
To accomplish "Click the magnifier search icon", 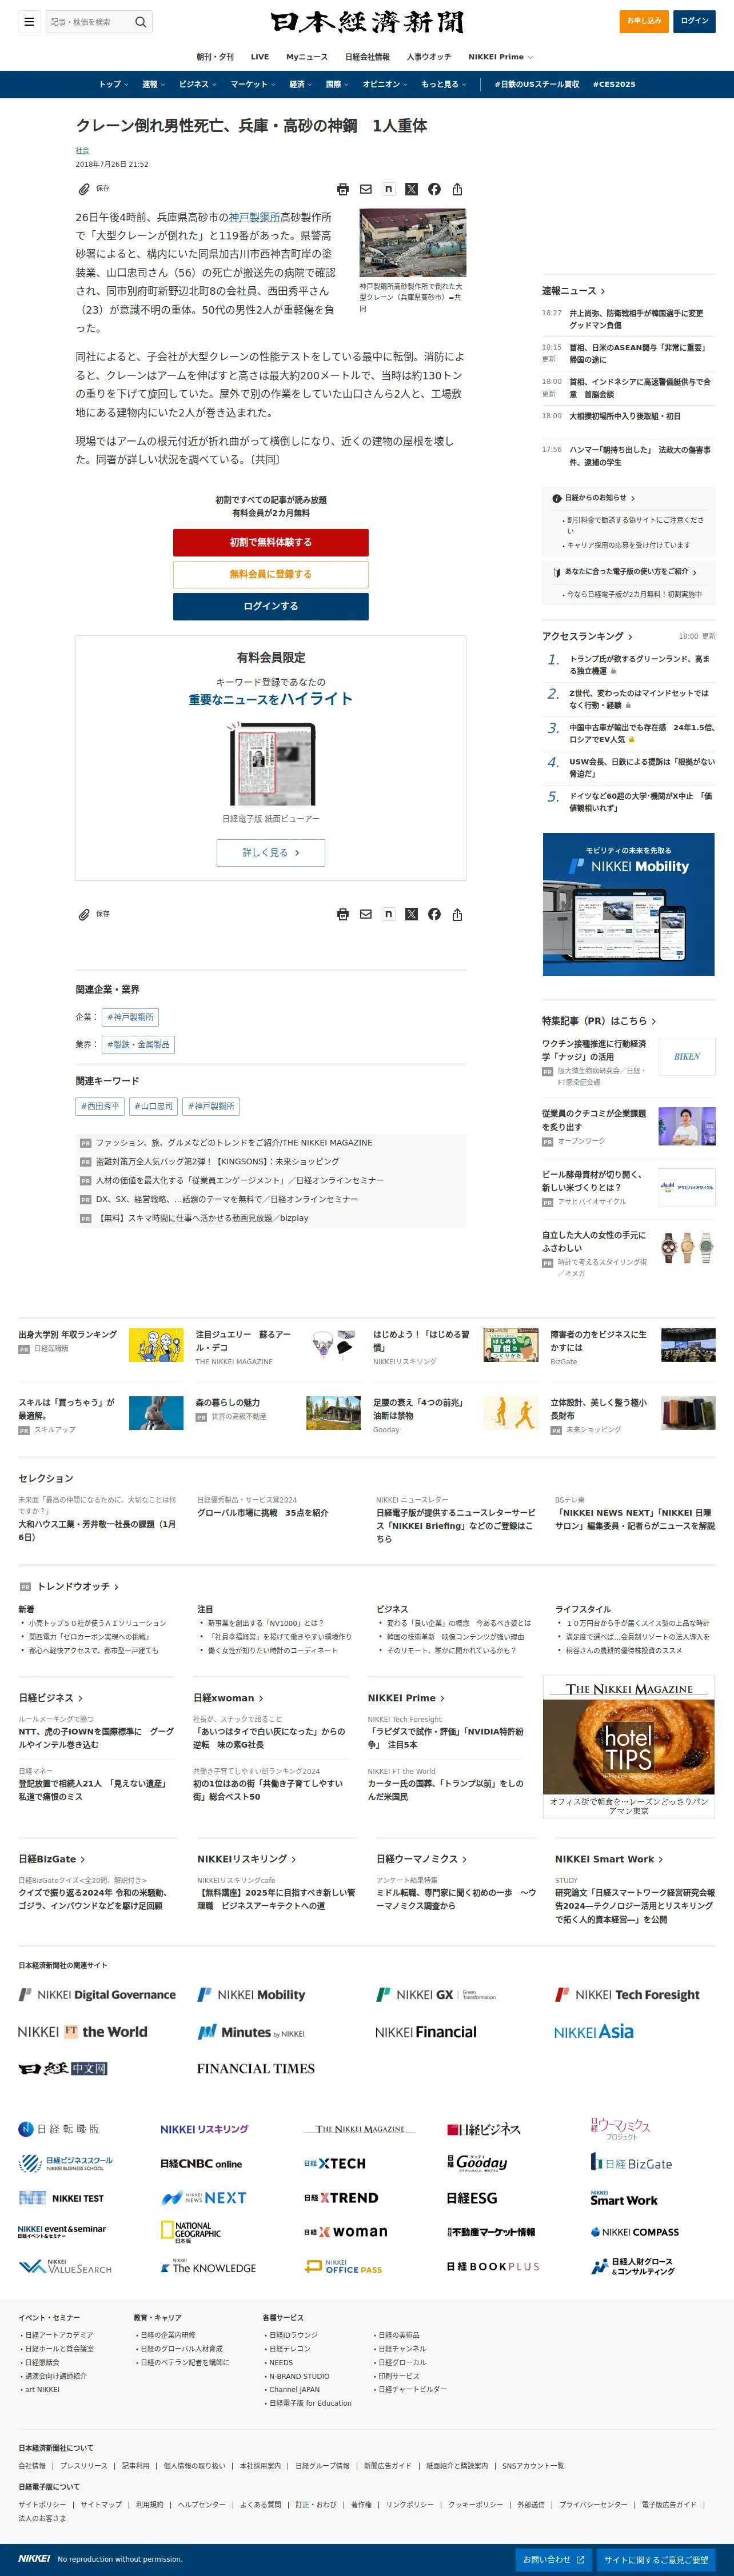I will point(140,21).
